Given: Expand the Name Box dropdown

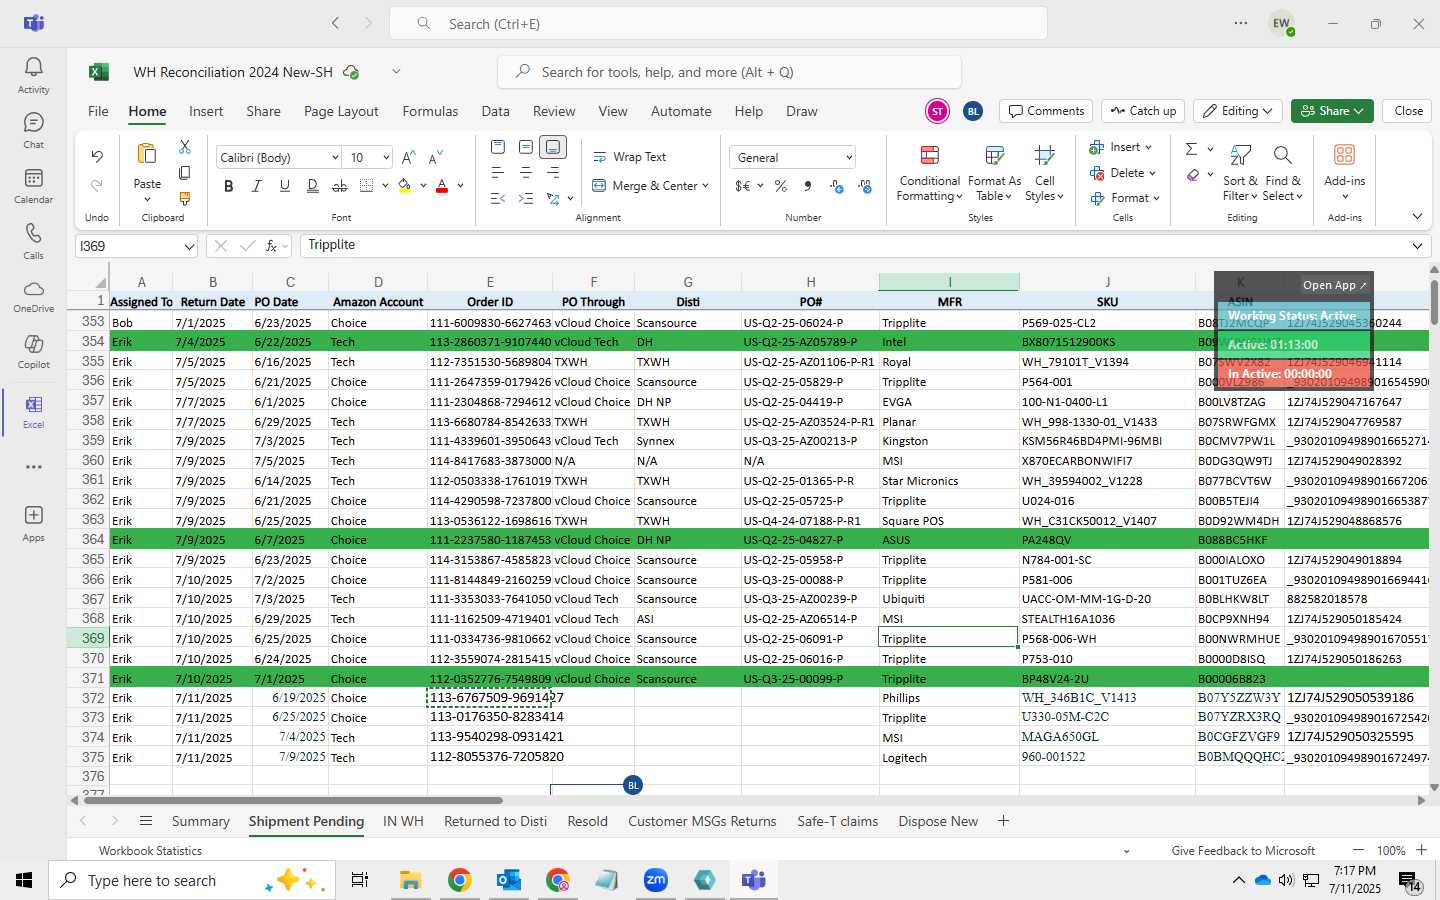Looking at the screenshot, I should pyautogui.click(x=189, y=246).
